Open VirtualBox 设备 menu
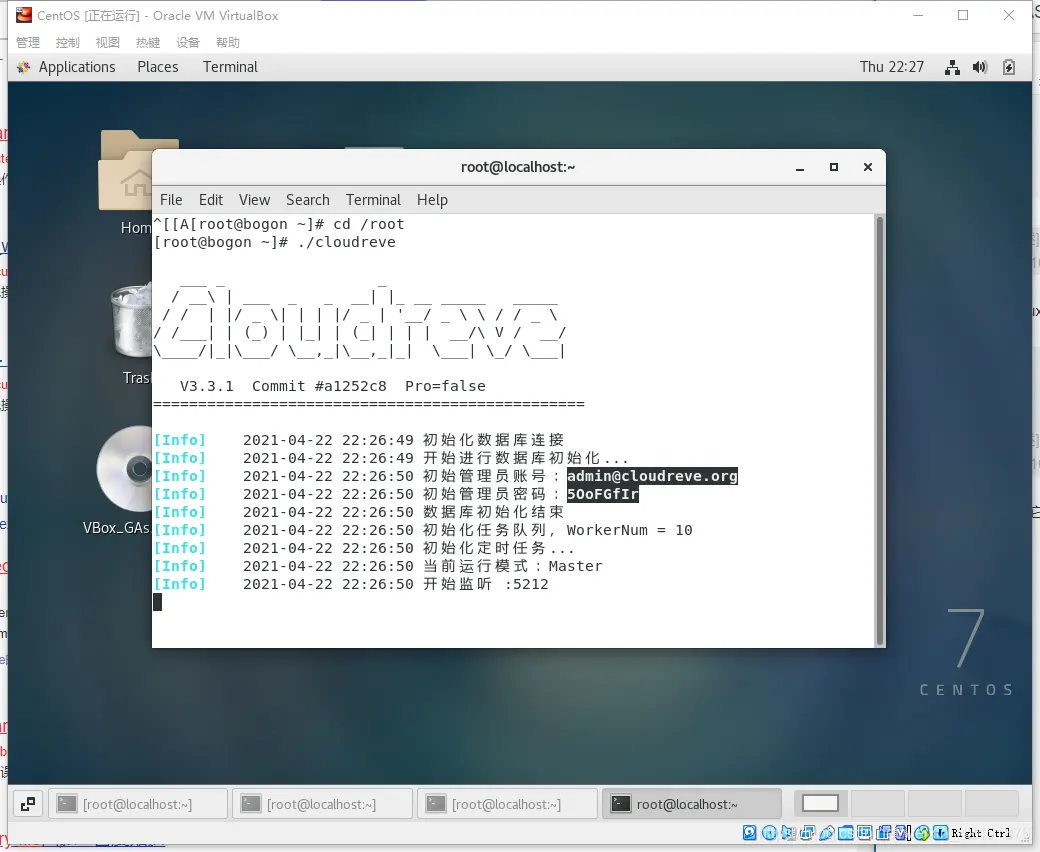Image resolution: width=1040 pixels, height=852 pixels. click(x=188, y=42)
